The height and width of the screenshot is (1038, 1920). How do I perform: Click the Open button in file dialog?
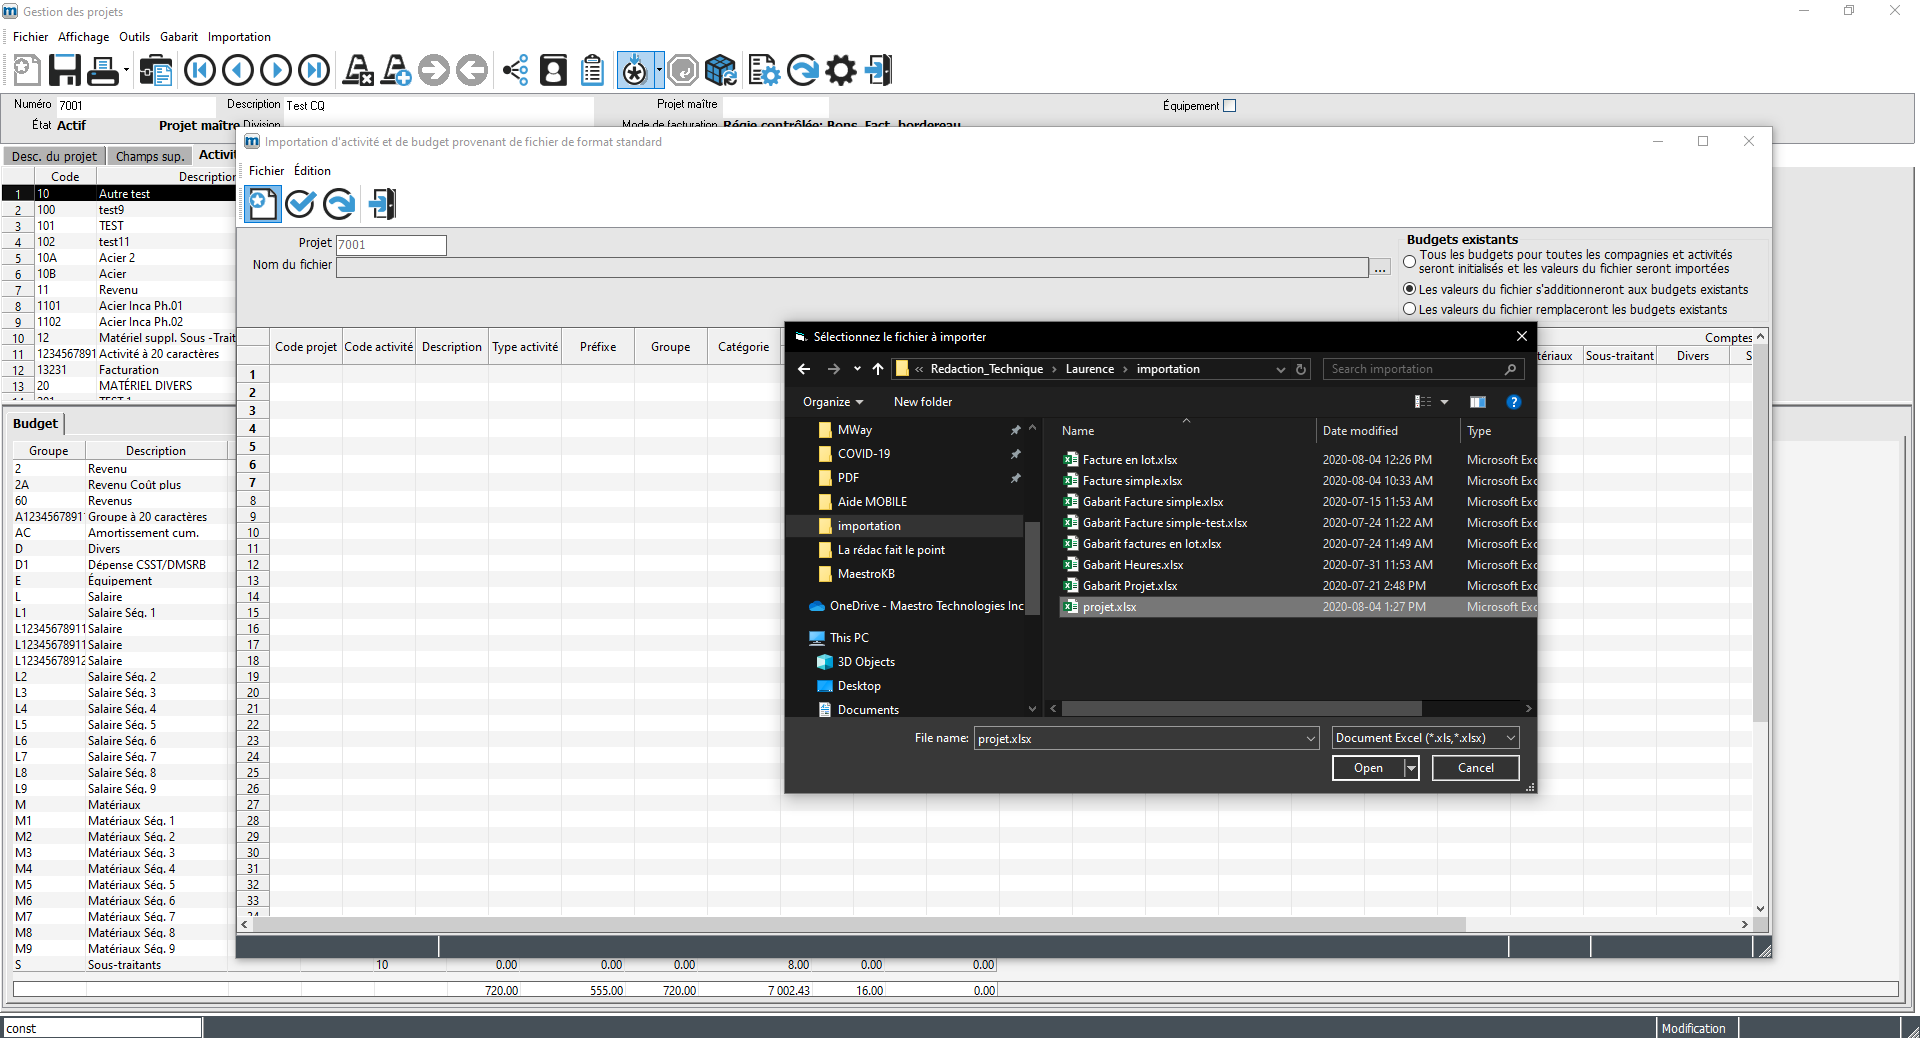tap(1368, 768)
